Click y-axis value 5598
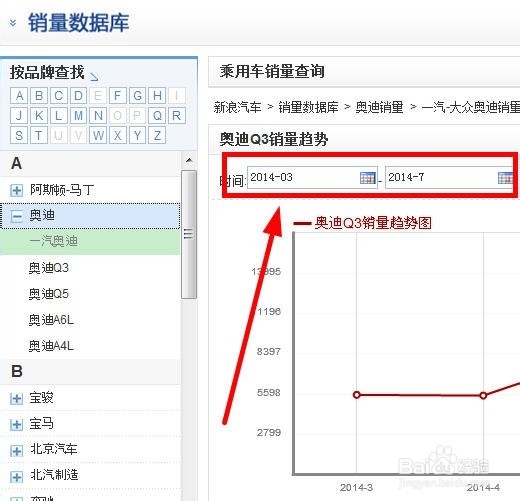520x501 pixels. [269, 393]
